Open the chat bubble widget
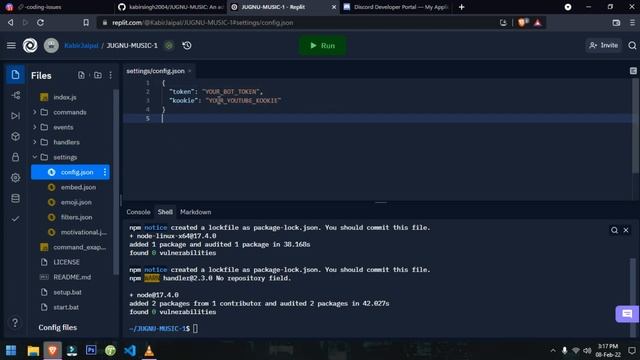The width and height of the screenshot is (640, 360). tap(627, 314)
